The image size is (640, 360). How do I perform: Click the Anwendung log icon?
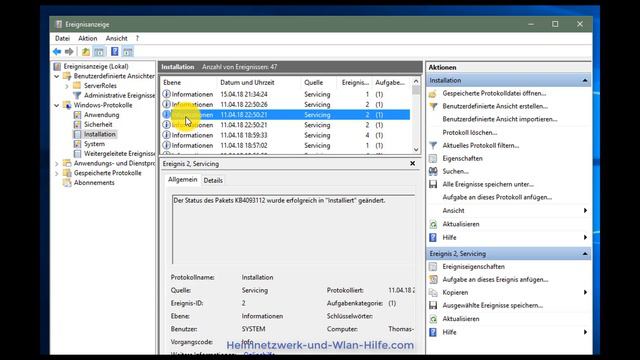click(77, 115)
